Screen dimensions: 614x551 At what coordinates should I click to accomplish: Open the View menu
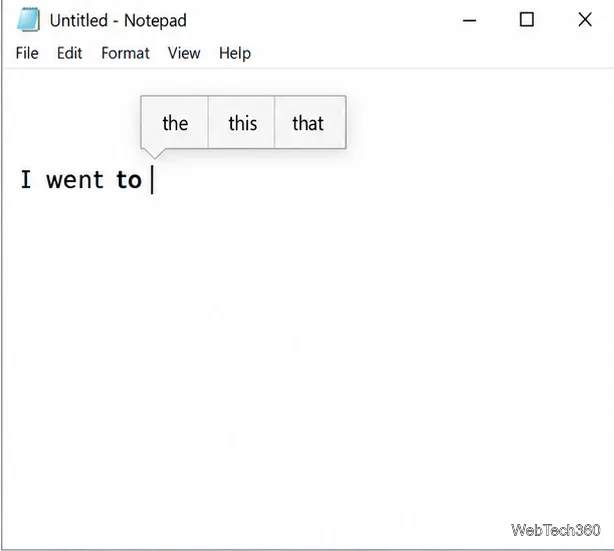pos(184,53)
